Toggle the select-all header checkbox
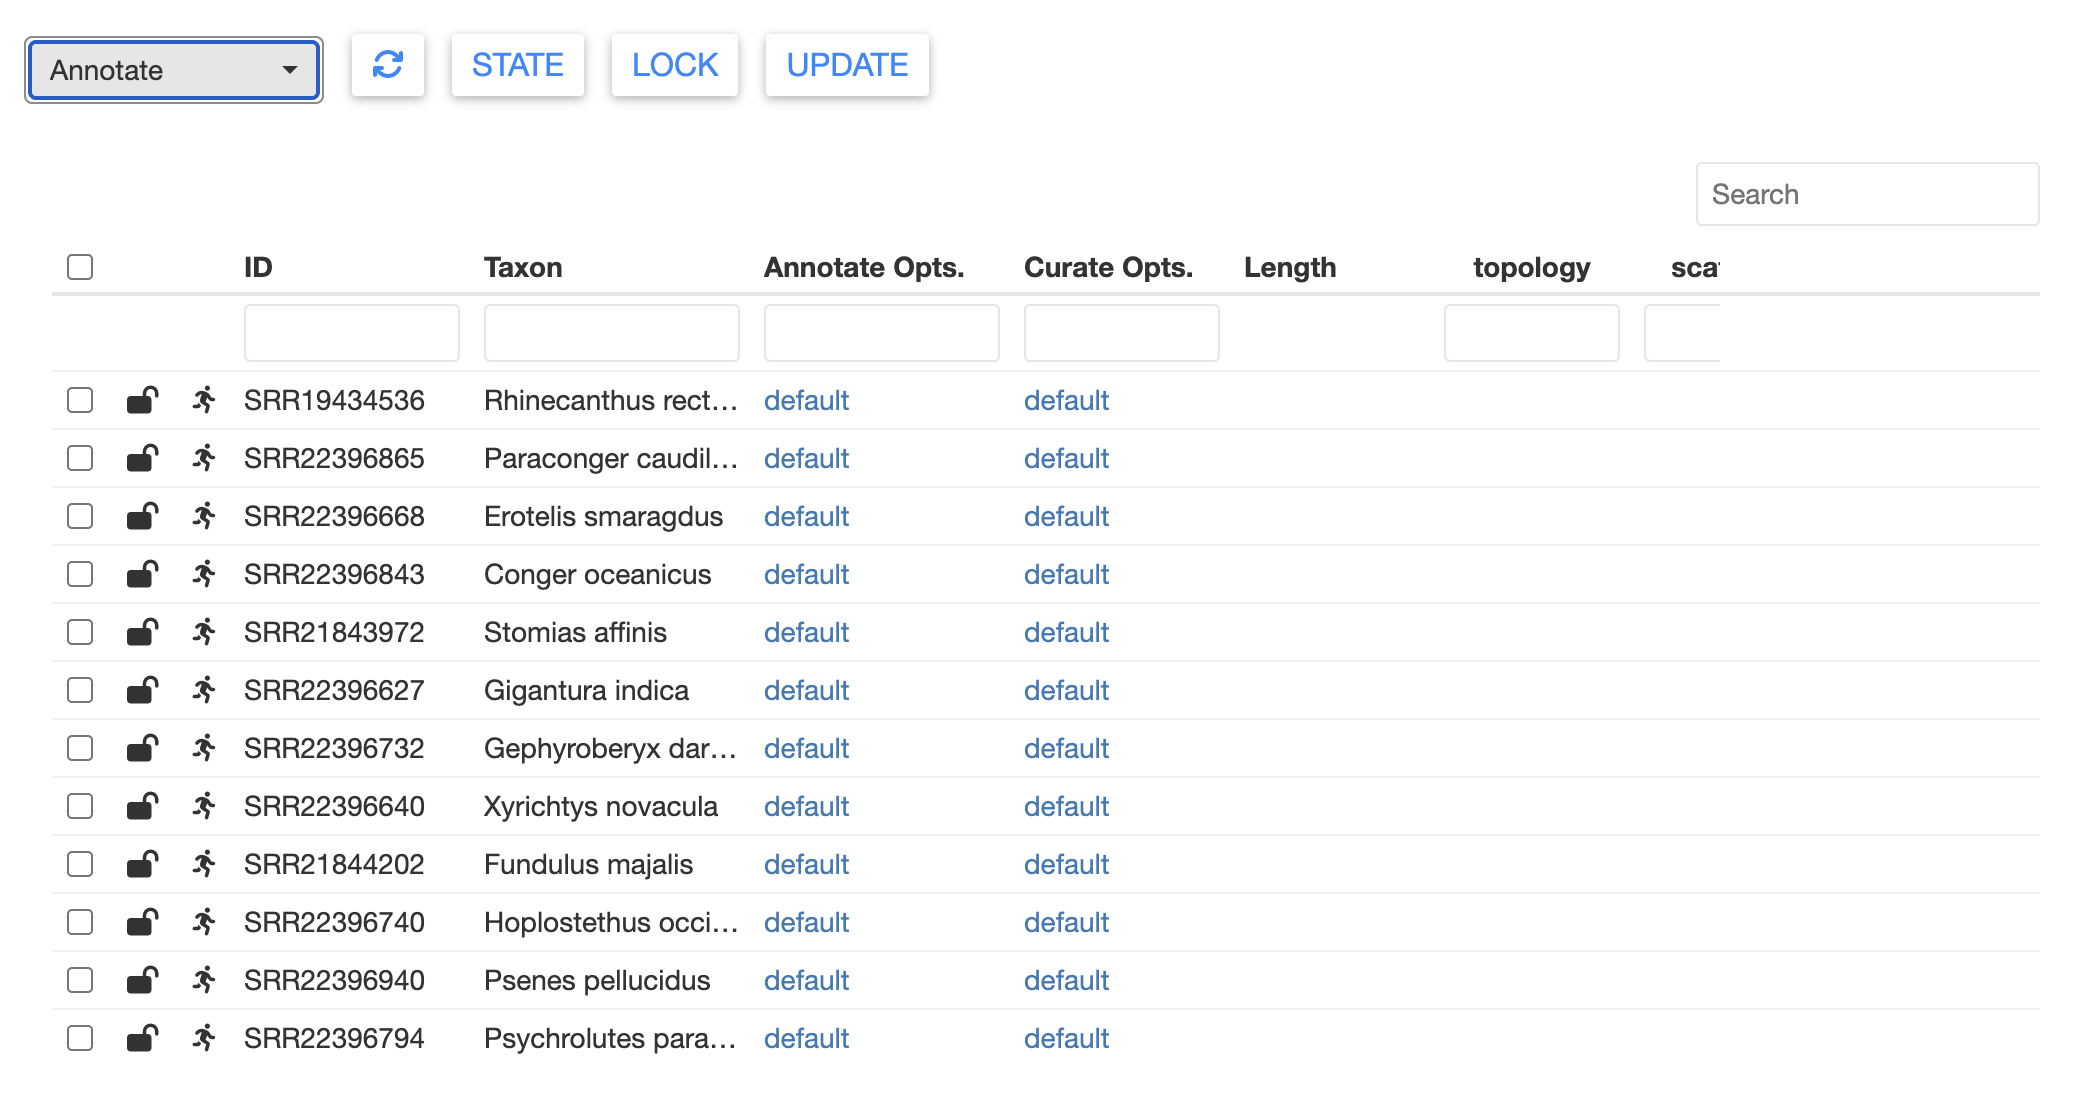This screenshot has height=1114, width=2090. [80, 267]
